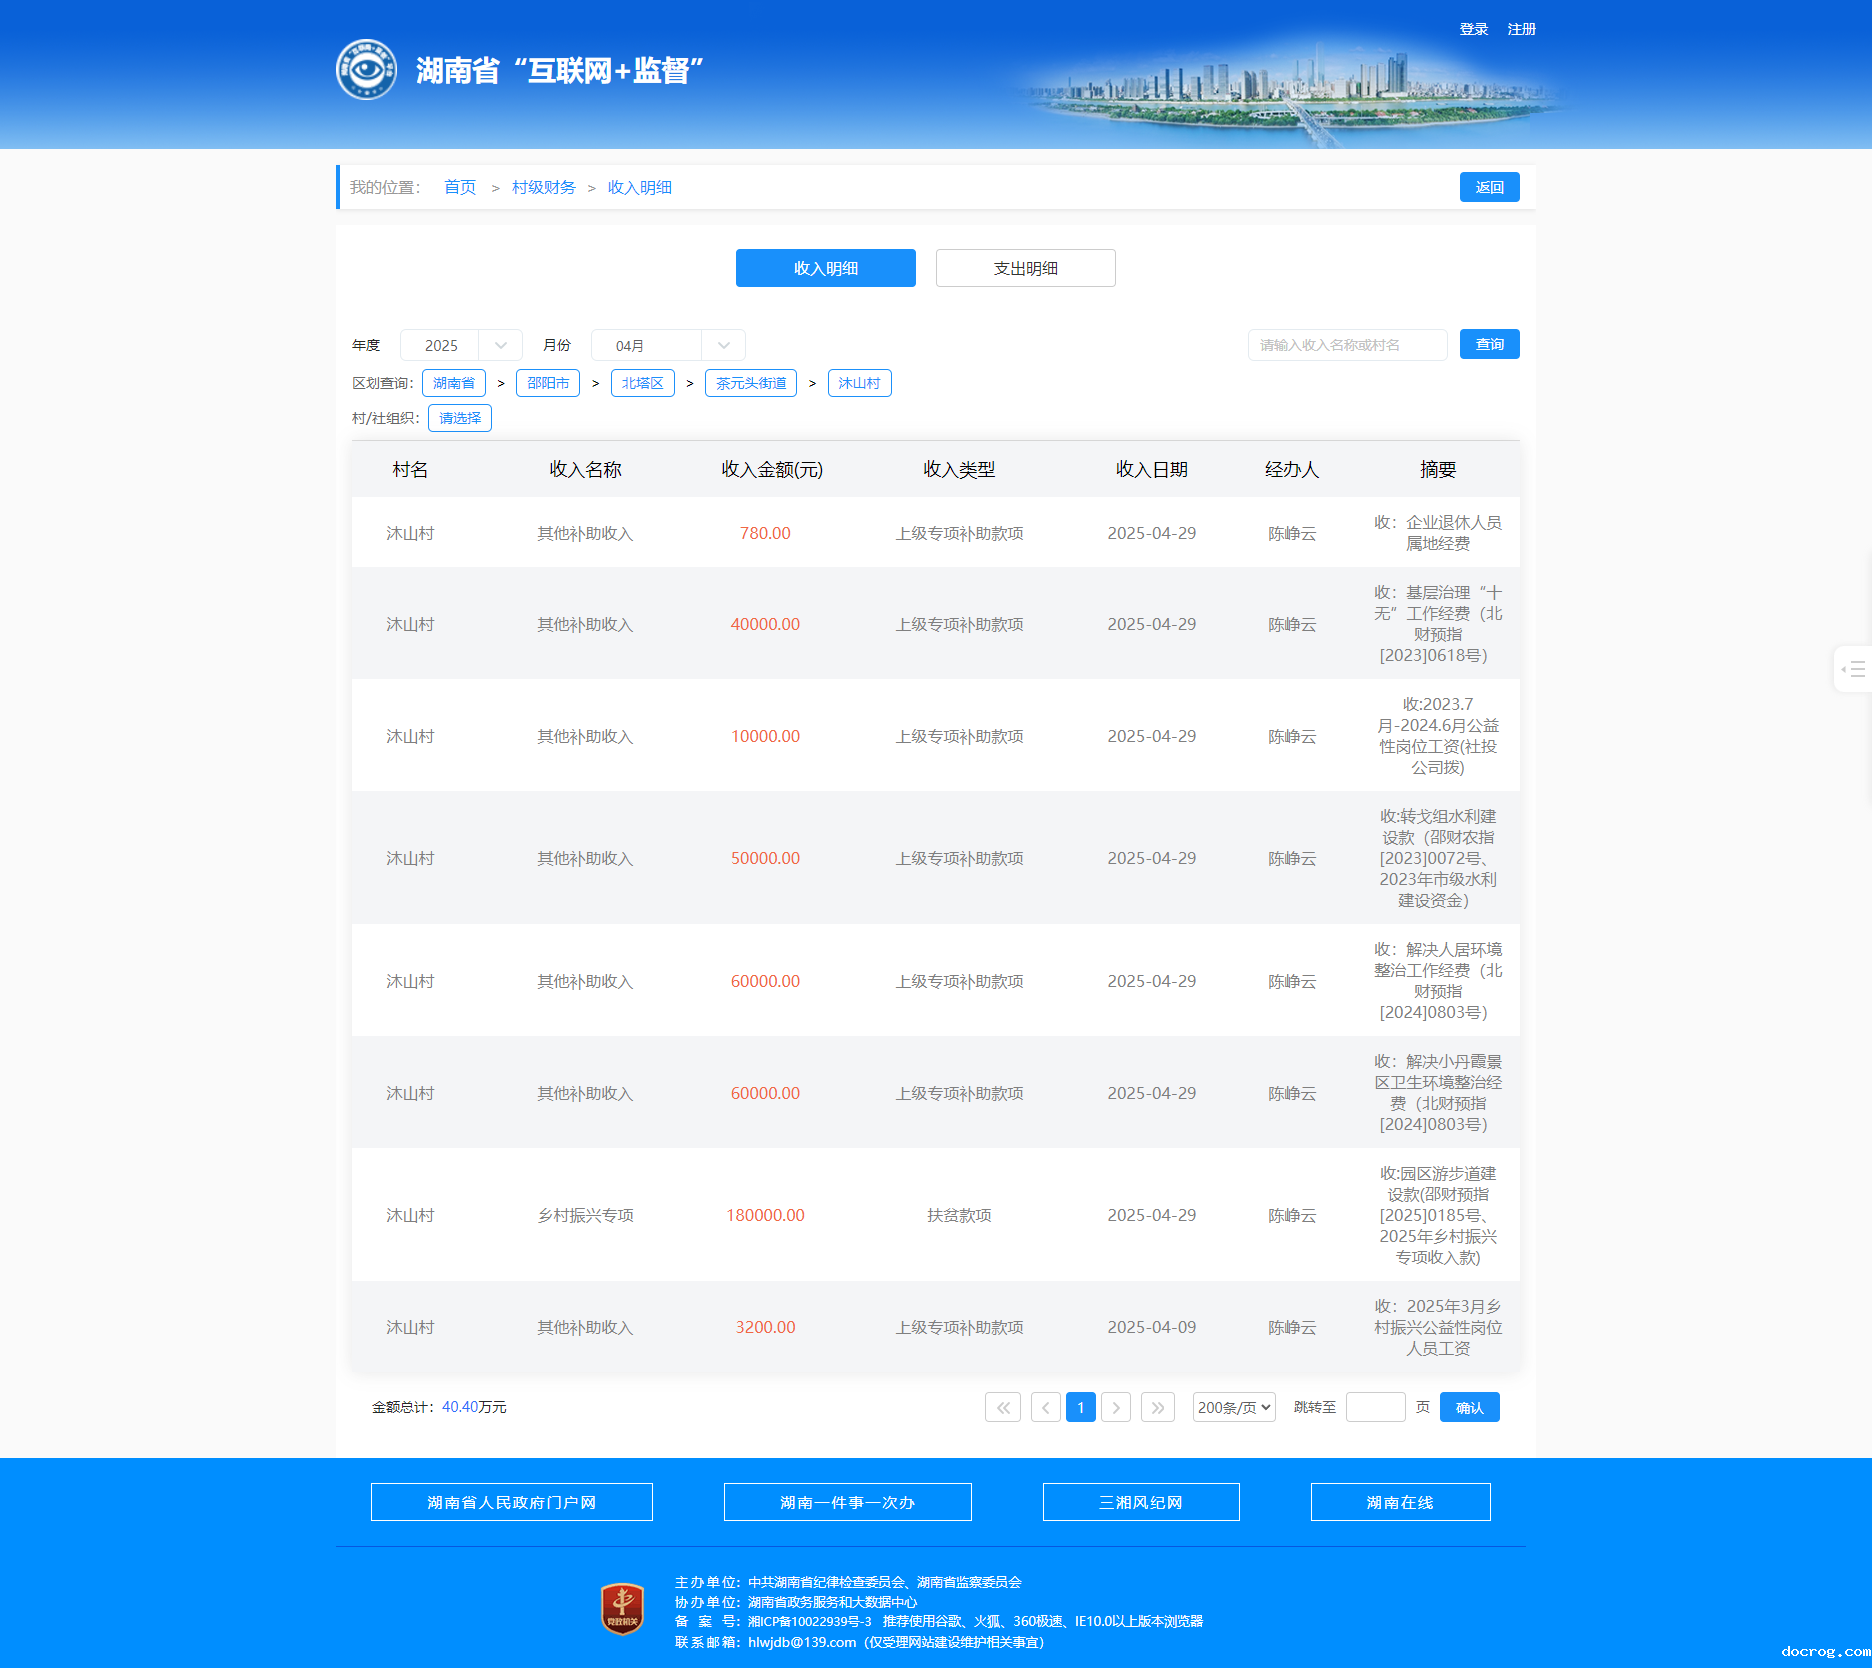Click the red party emblem badge in footer
1872x1668 pixels.
(x=622, y=1609)
